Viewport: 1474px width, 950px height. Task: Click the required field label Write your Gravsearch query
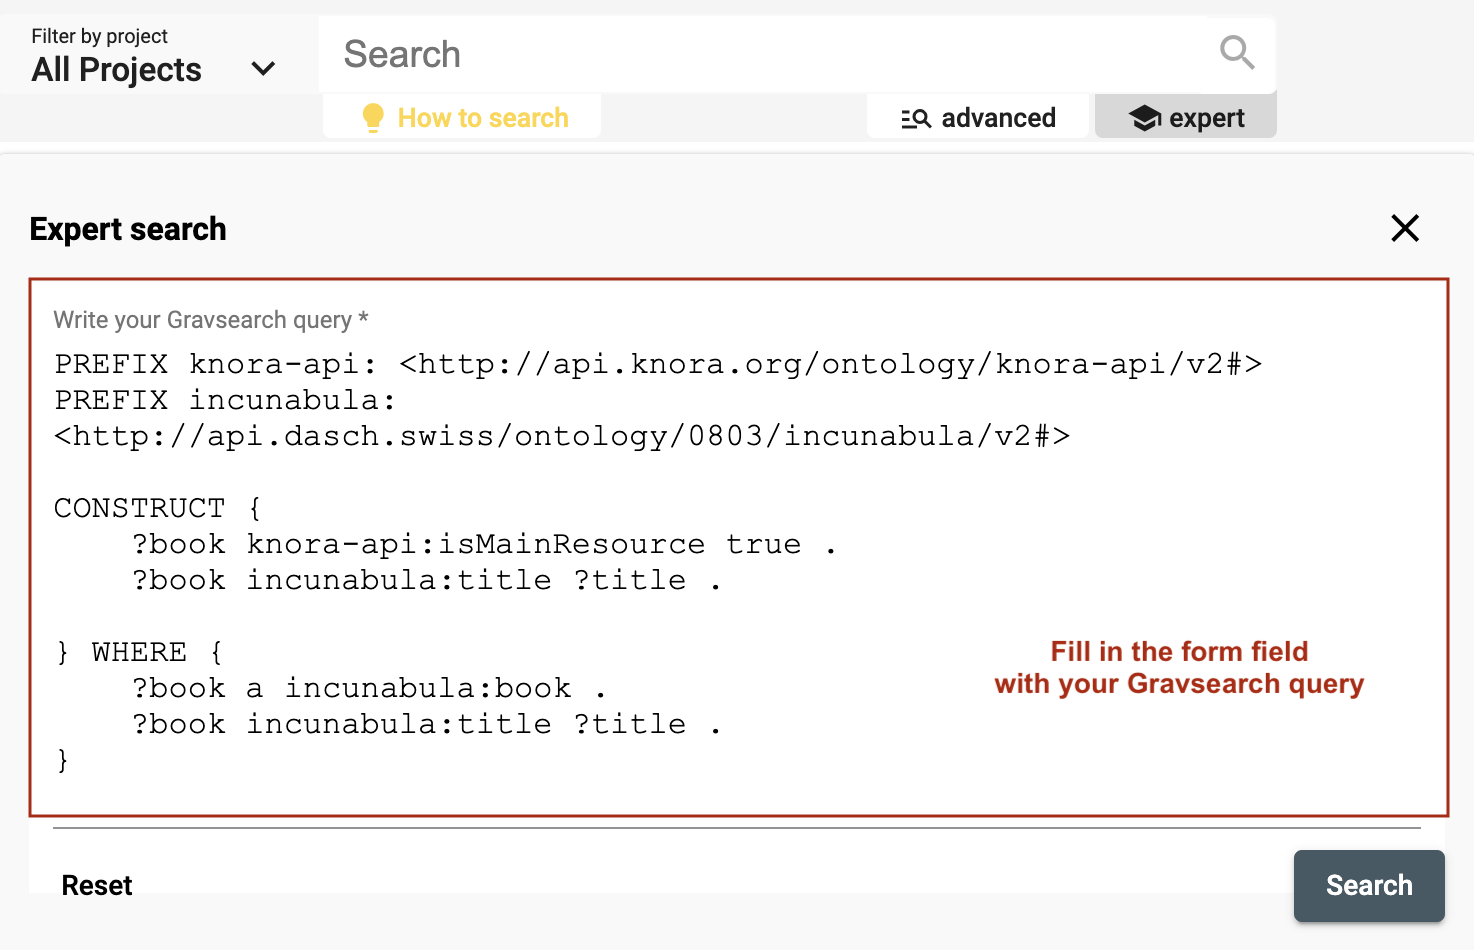click(209, 319)
